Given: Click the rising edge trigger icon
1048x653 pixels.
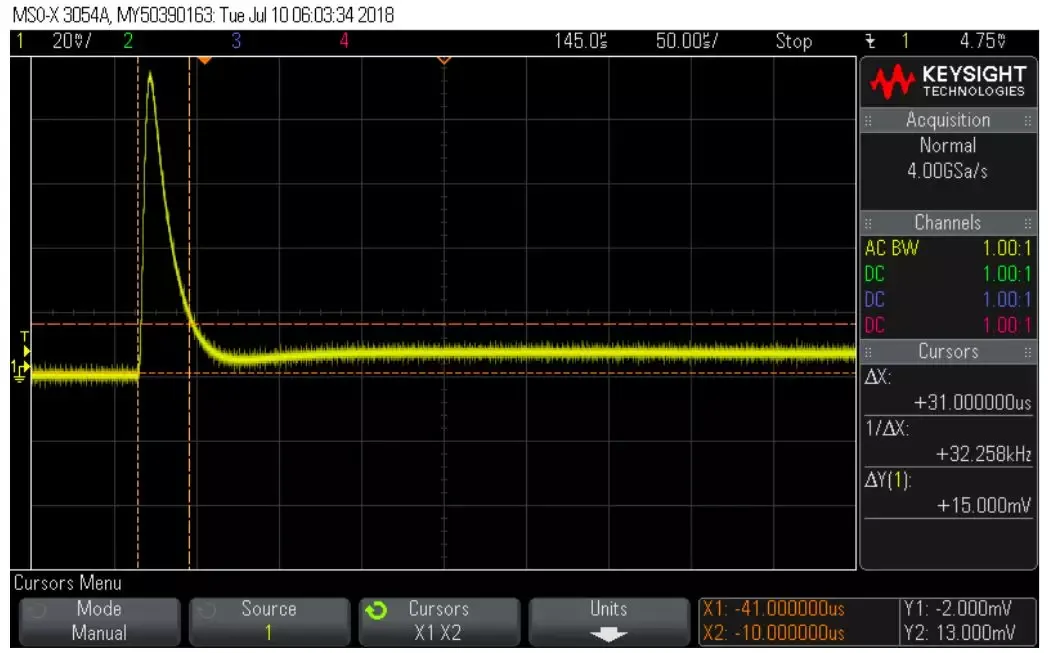Looking at the screenshot, I should (870, 41).
